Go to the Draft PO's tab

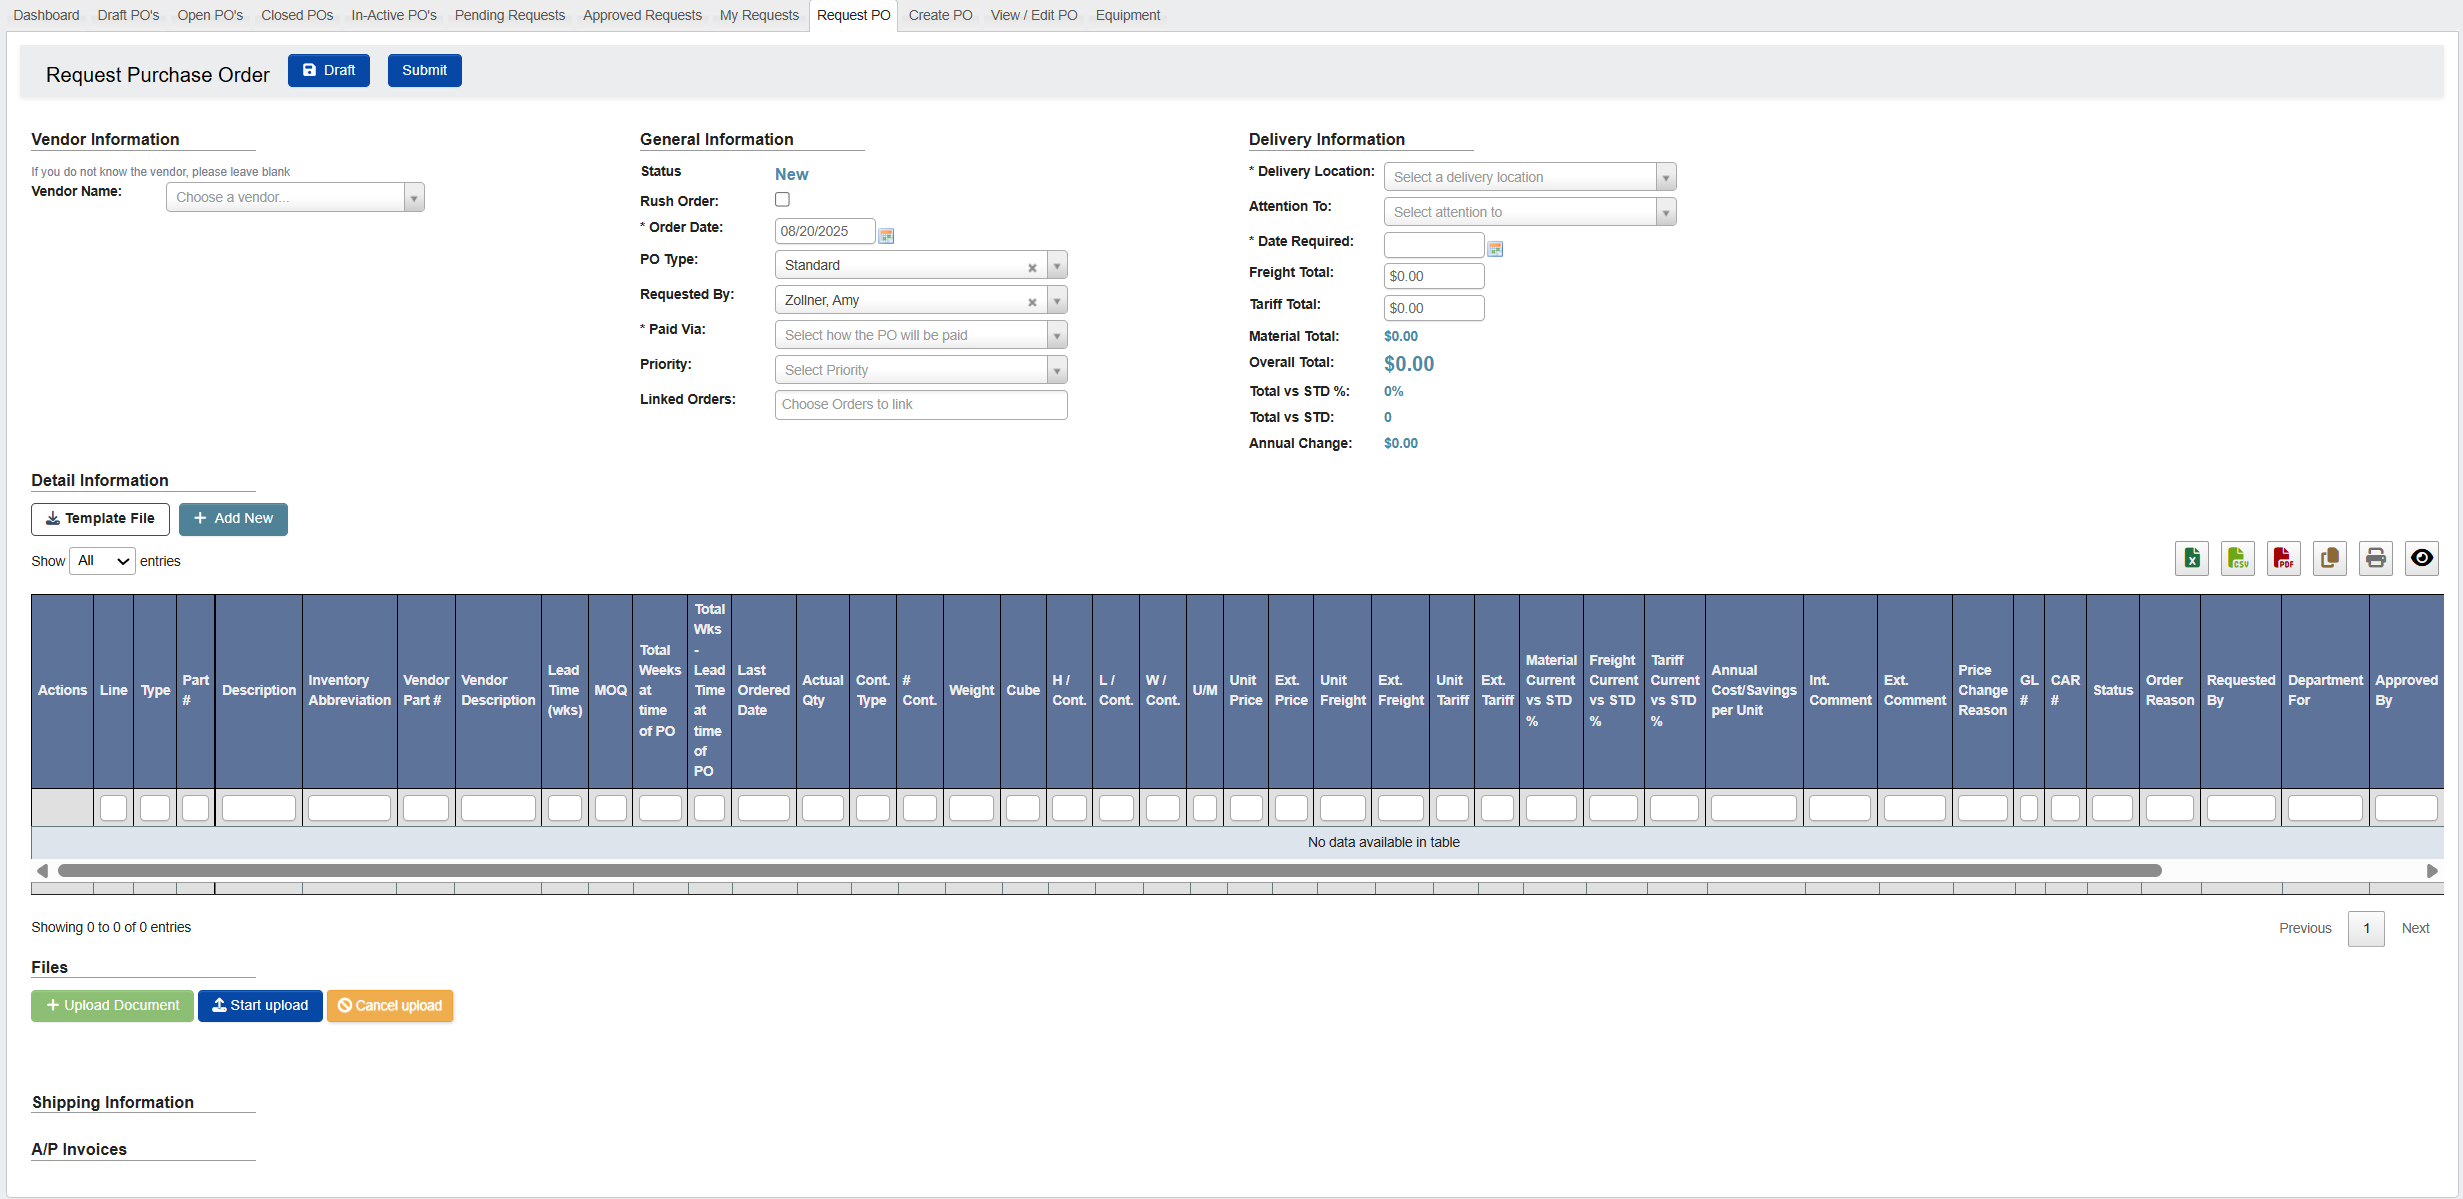[128, 15]
